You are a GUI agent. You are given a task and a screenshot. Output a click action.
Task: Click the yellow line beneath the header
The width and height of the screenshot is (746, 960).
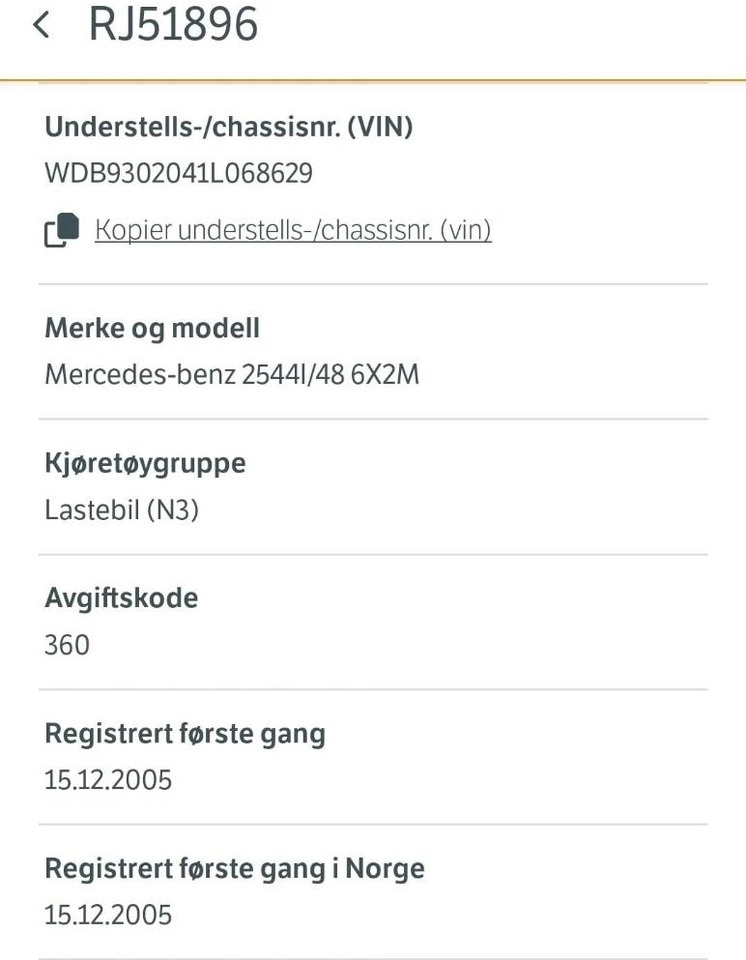tap(373, 79)
